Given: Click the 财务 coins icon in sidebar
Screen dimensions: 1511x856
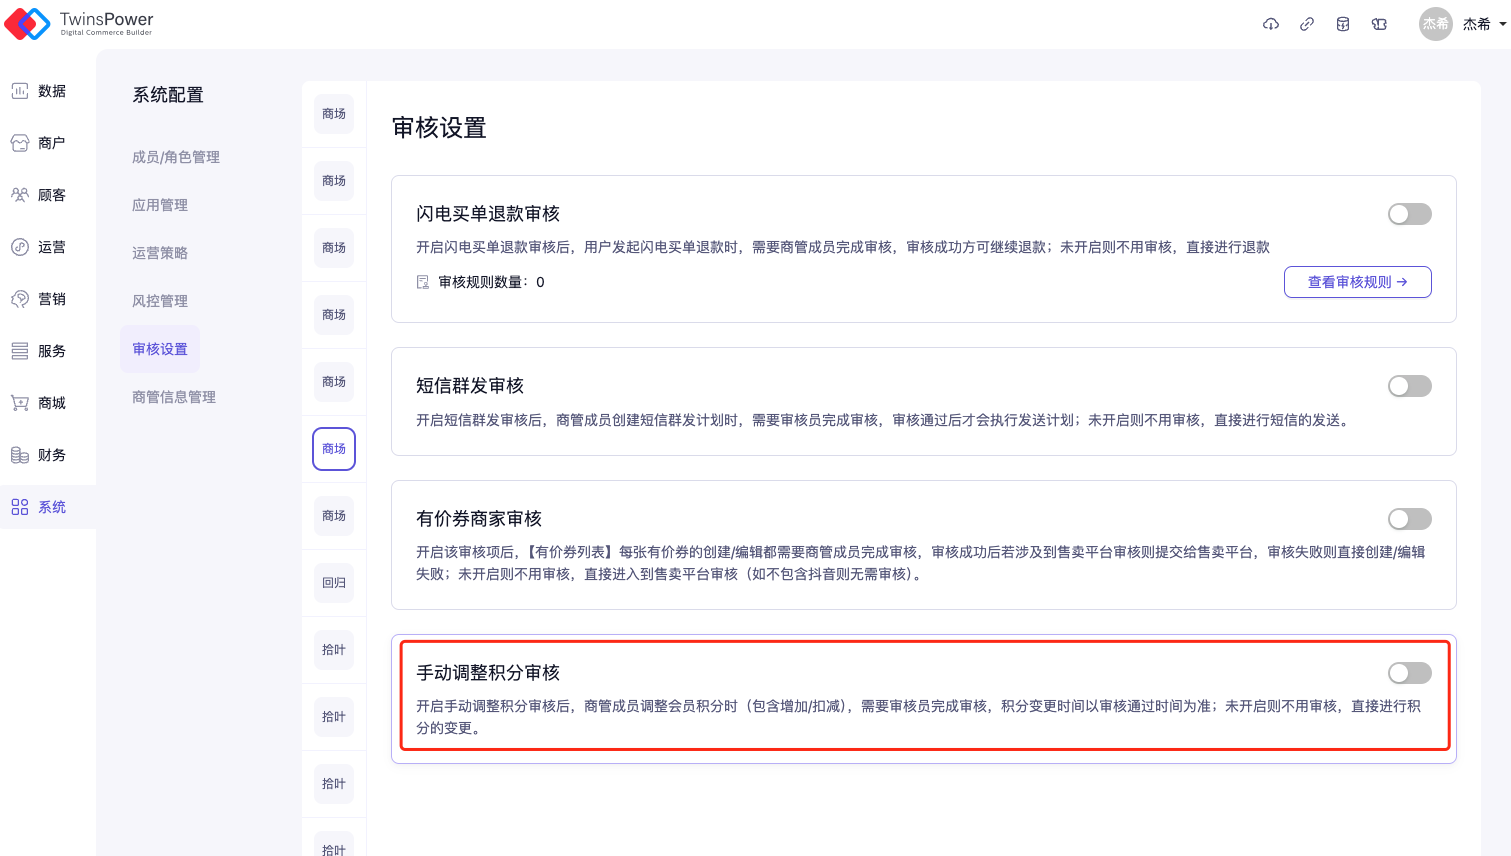Looking at the screenshot, I should point(20,455).
